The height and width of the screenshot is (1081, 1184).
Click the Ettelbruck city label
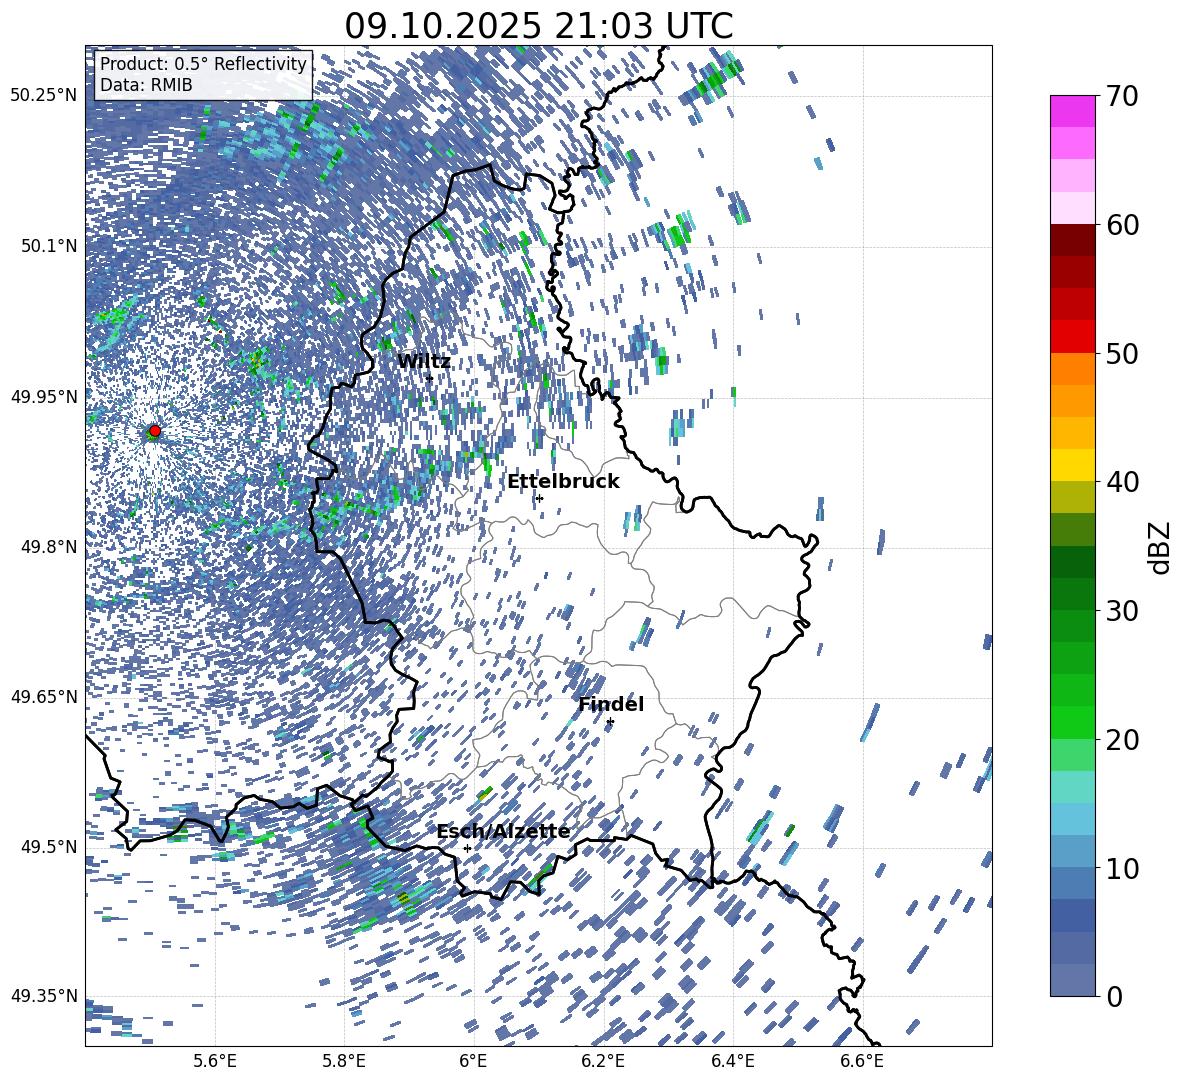click(x=563, y=482)
